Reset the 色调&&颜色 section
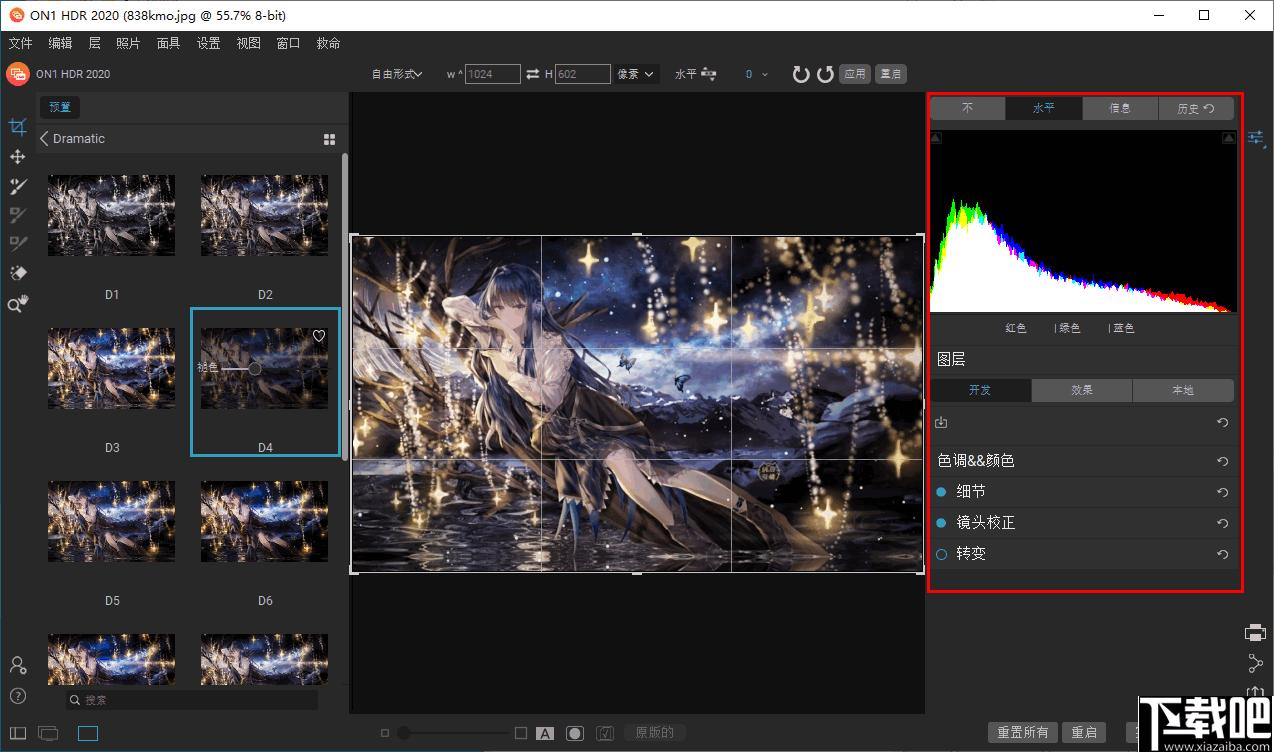Image resolution: width=1274 pixels, height=752 pixels. coord(1222,461)
